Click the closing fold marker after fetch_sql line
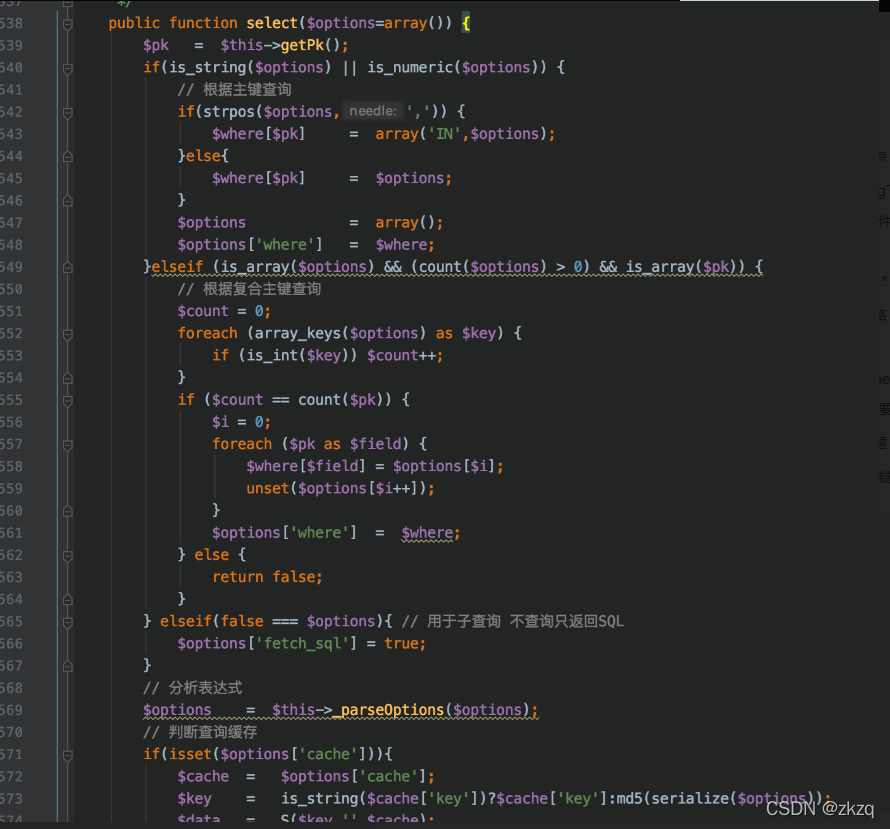Screen dimensions: 890x829 click(68, 666)
